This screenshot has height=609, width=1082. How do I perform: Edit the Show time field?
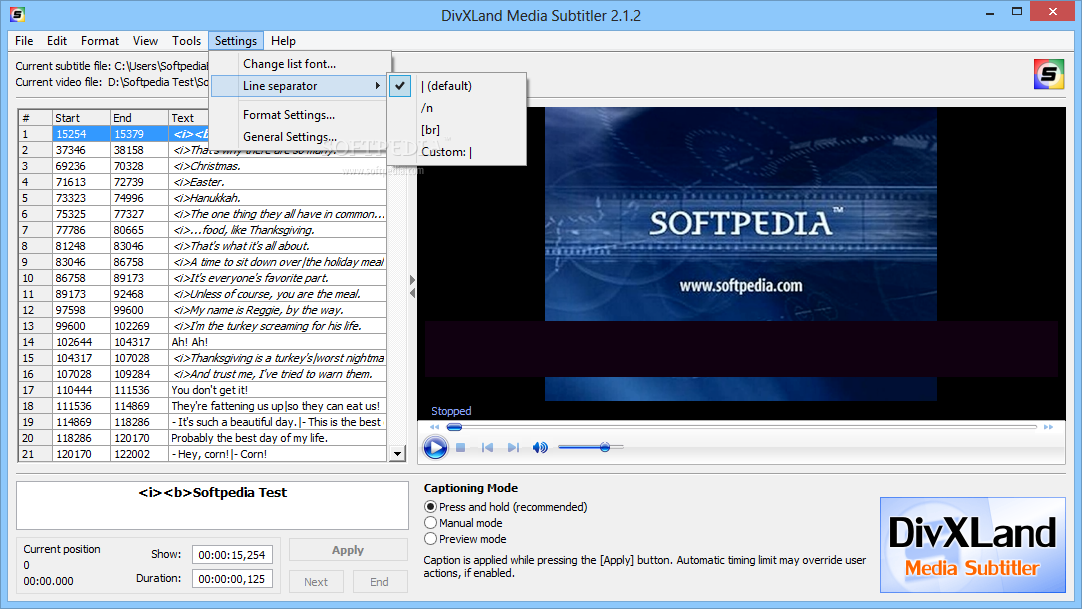click(x=232, y=555)
